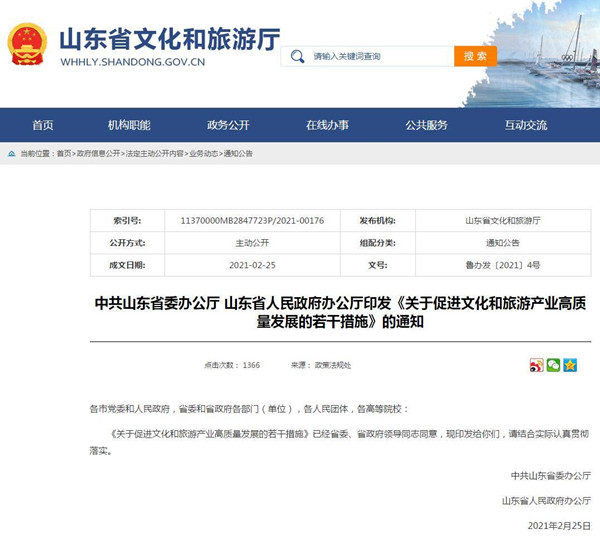This screenshot has height=537, width=600.
Task: Click the 组配分类 label cell
Action: point(378,243)
